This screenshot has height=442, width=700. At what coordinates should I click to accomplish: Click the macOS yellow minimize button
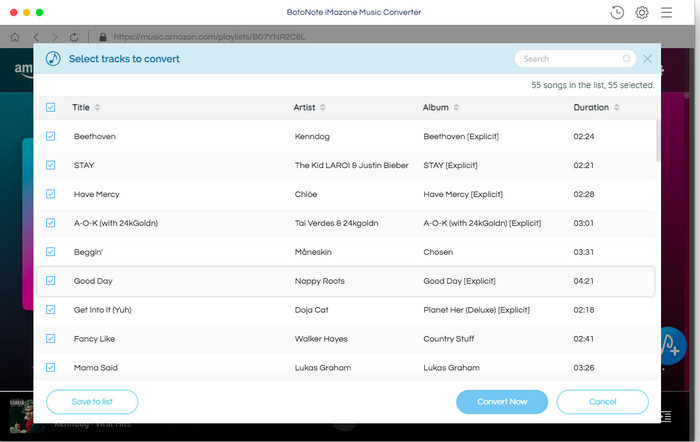click(x=26, y=13)
